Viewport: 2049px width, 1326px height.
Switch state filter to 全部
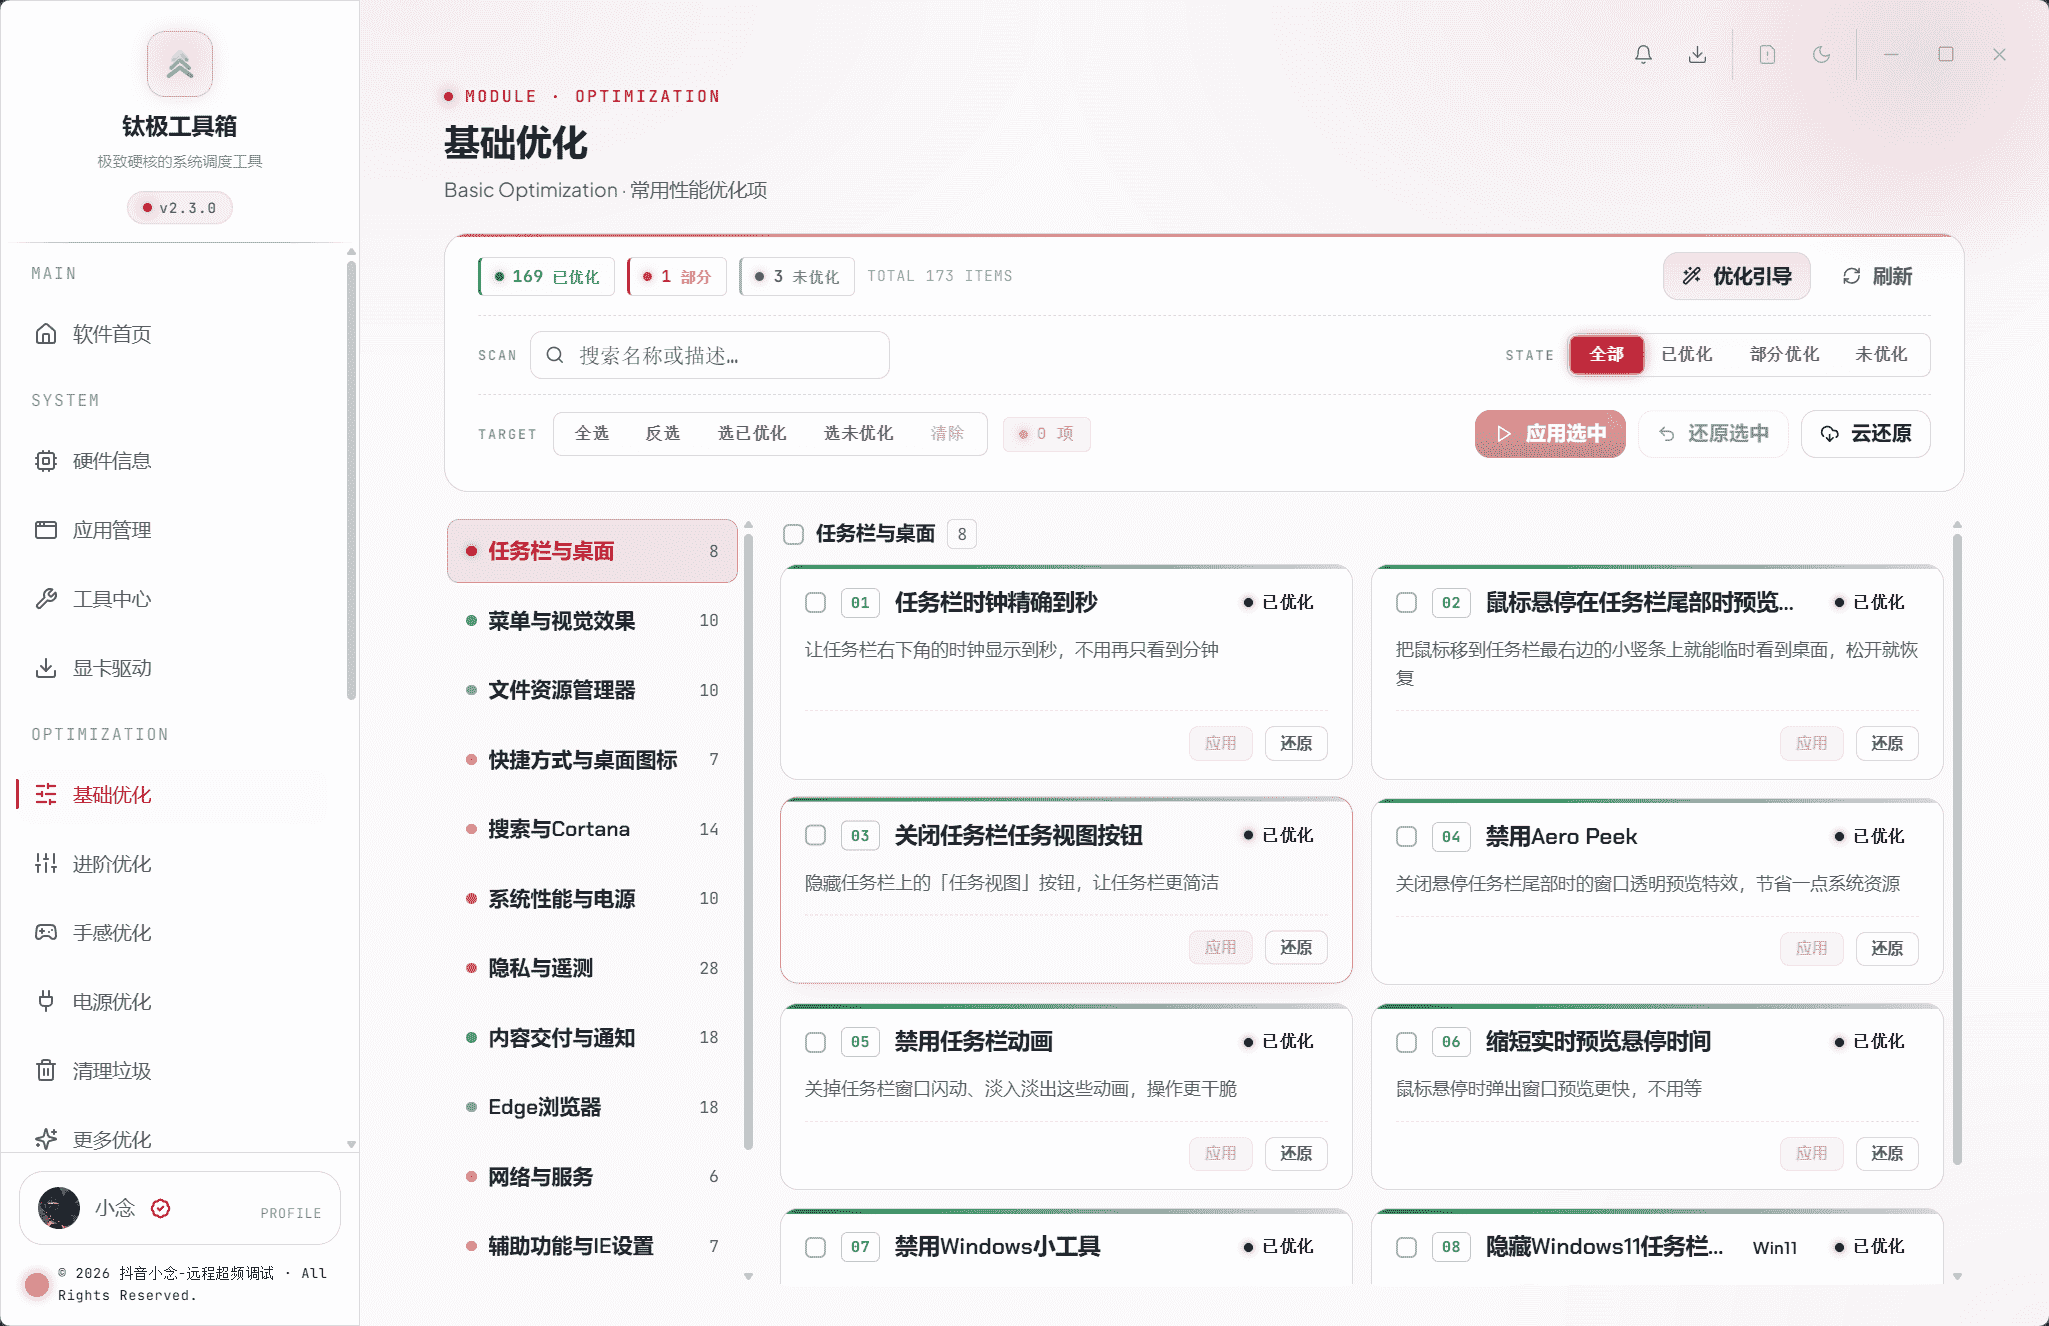(x=1607, y=354)
